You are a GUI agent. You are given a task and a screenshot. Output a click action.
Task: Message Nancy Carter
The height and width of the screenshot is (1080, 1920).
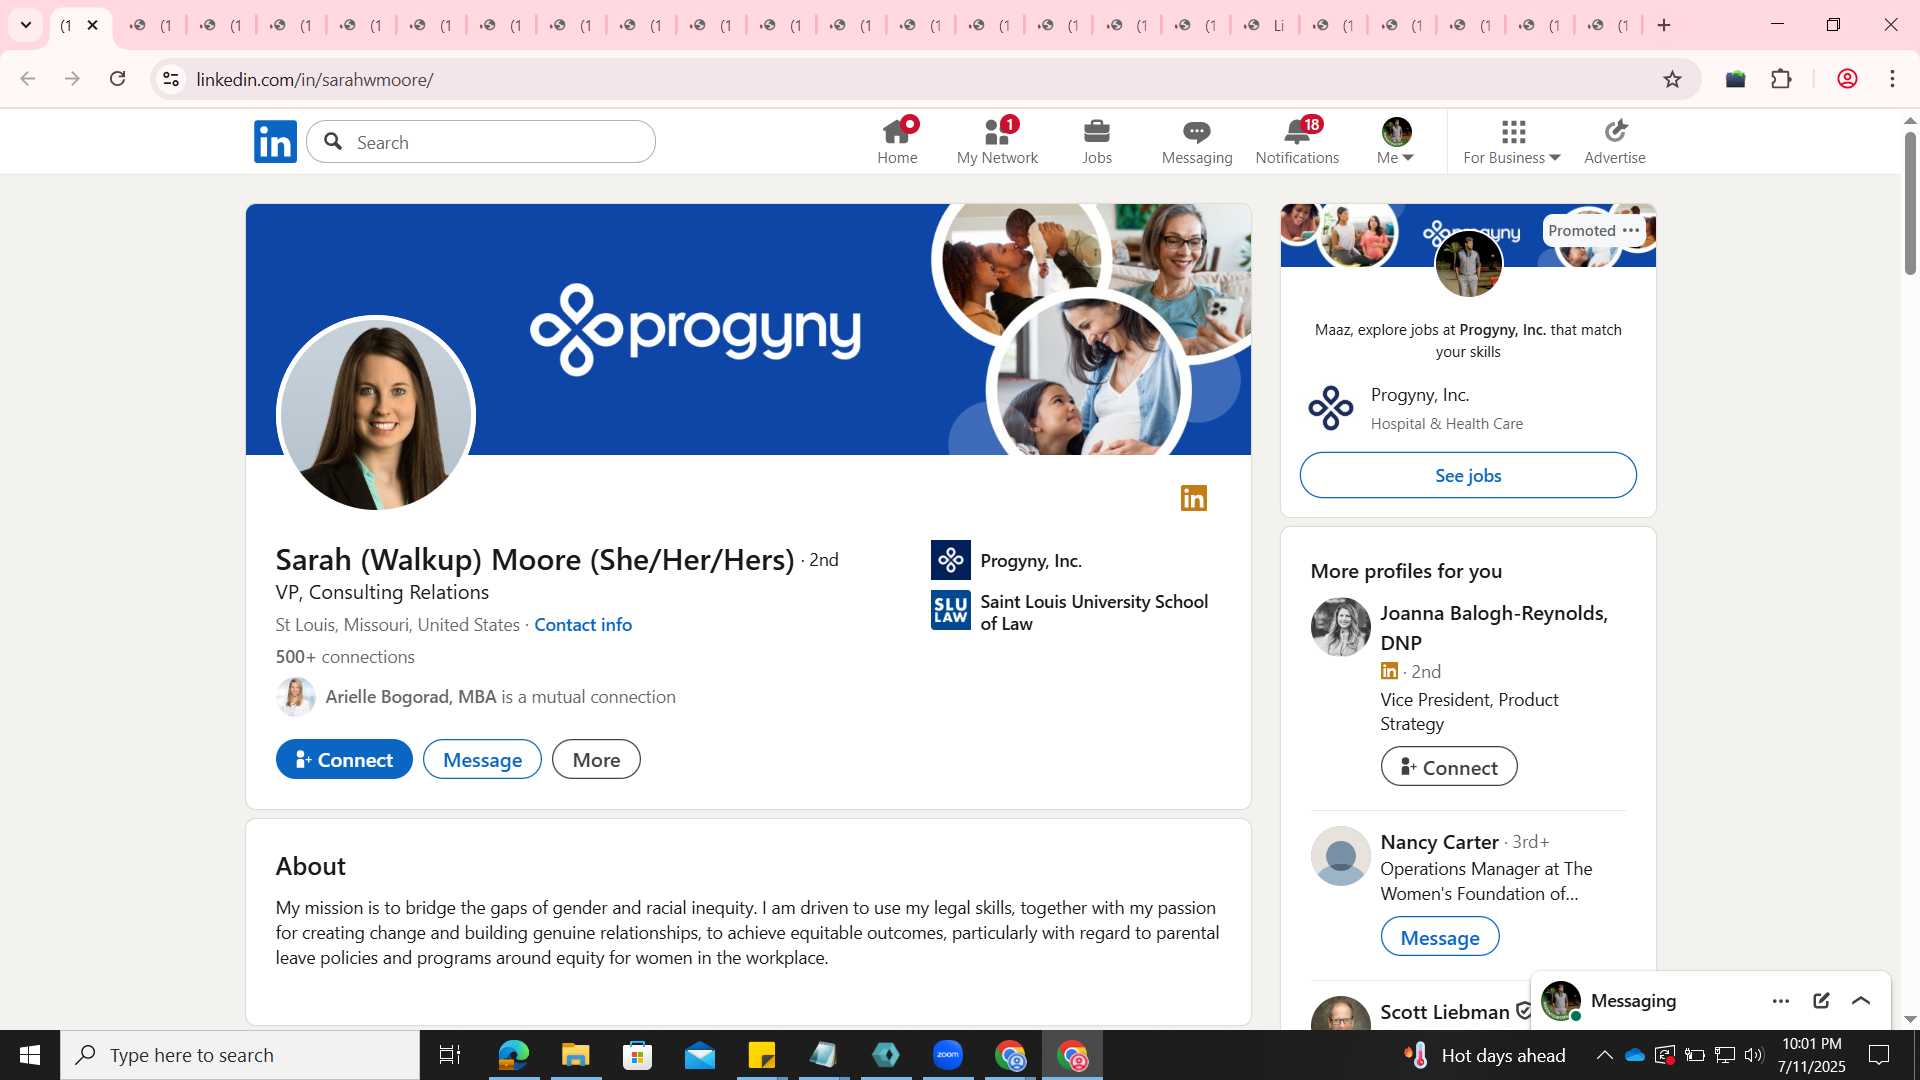1440,937
